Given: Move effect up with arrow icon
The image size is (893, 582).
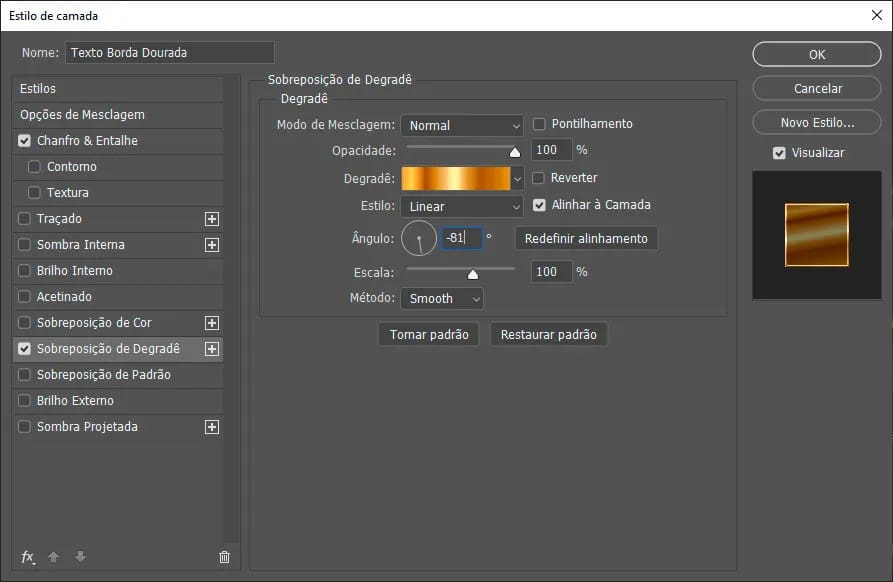Looking at the screenshot, I should point(54,557).
